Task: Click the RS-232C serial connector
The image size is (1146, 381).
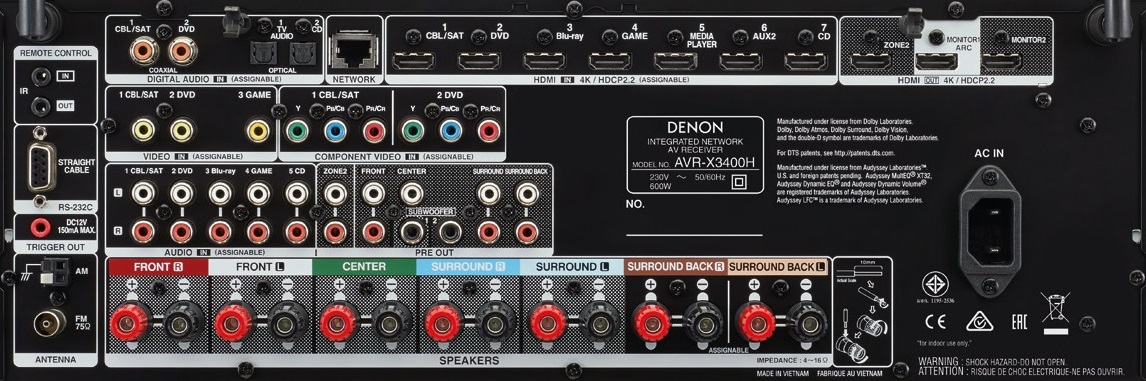Action: pyautogui.click(x=42, y=167)
